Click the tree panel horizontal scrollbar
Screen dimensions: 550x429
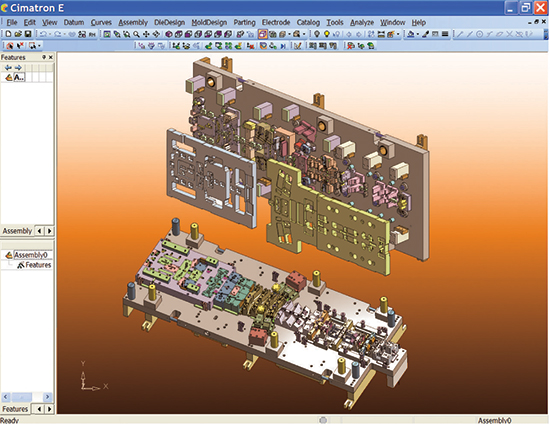27,397
